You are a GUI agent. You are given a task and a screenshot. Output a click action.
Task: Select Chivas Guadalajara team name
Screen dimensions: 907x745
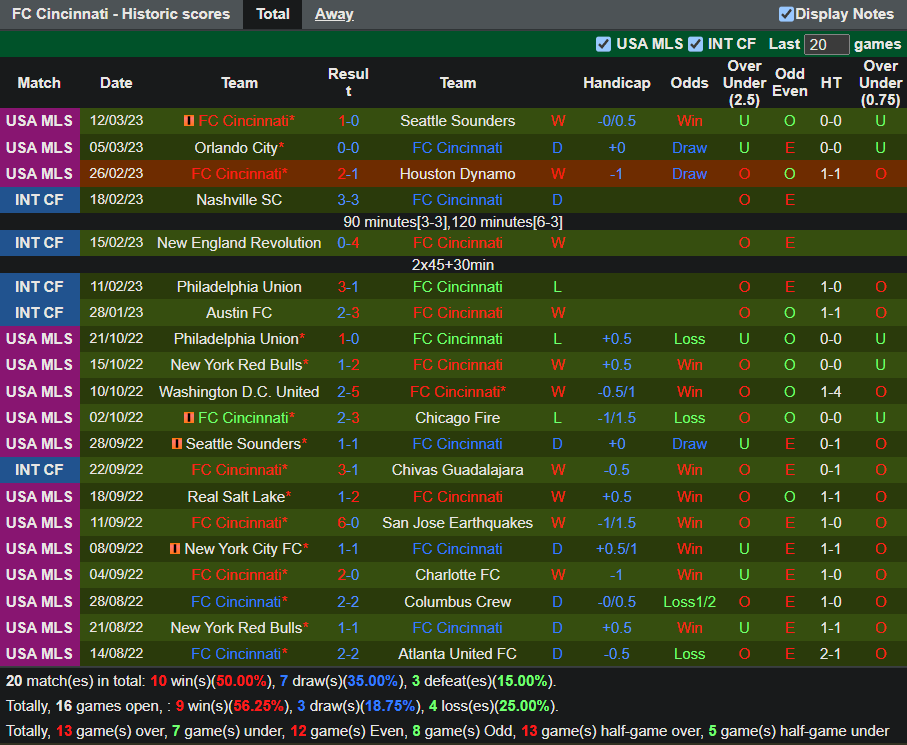(457, 470)
